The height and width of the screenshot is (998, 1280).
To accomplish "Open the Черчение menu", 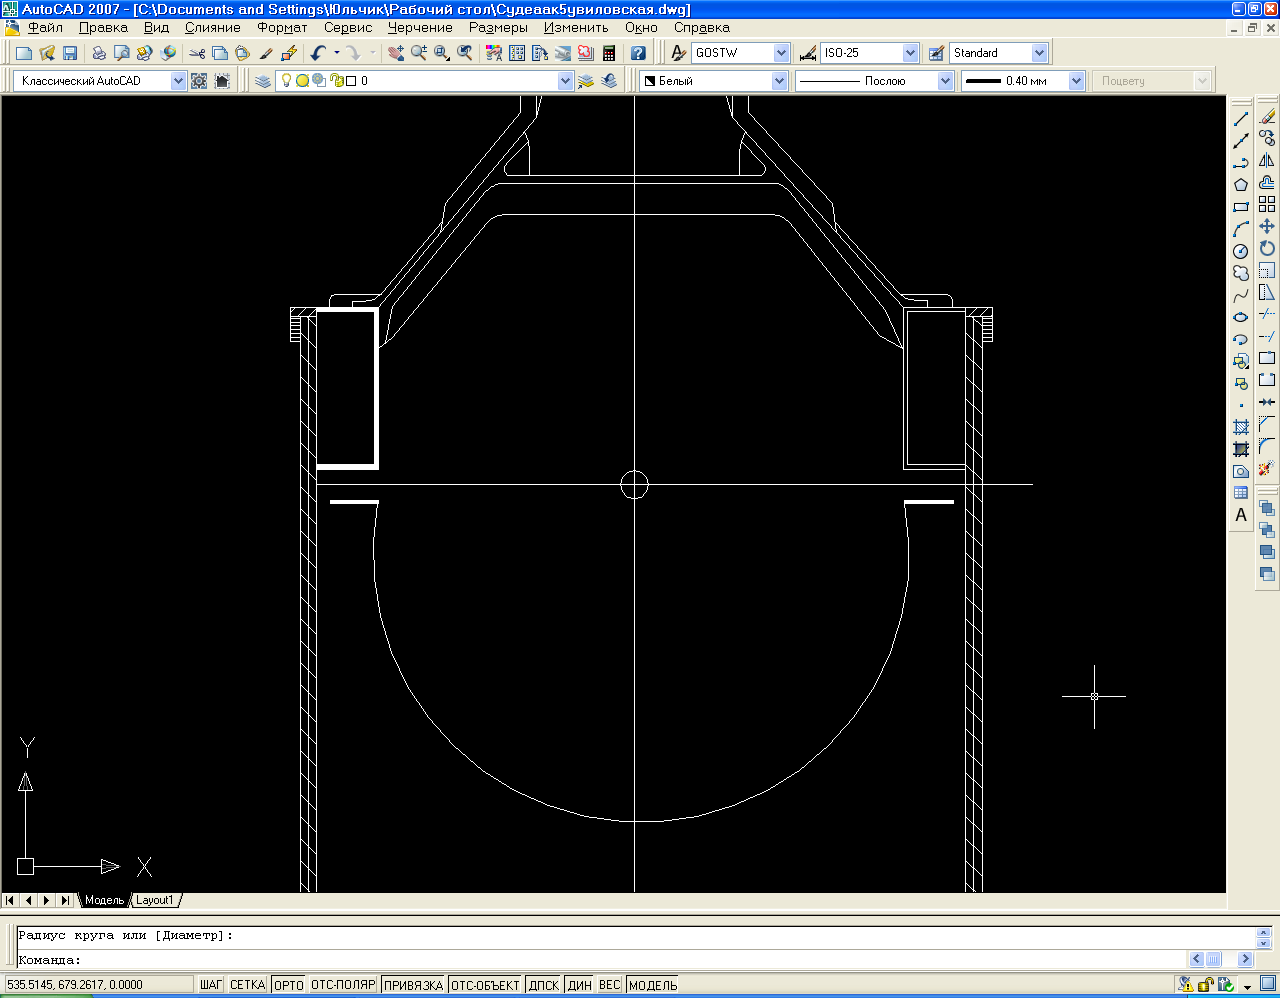I will 420,28.
